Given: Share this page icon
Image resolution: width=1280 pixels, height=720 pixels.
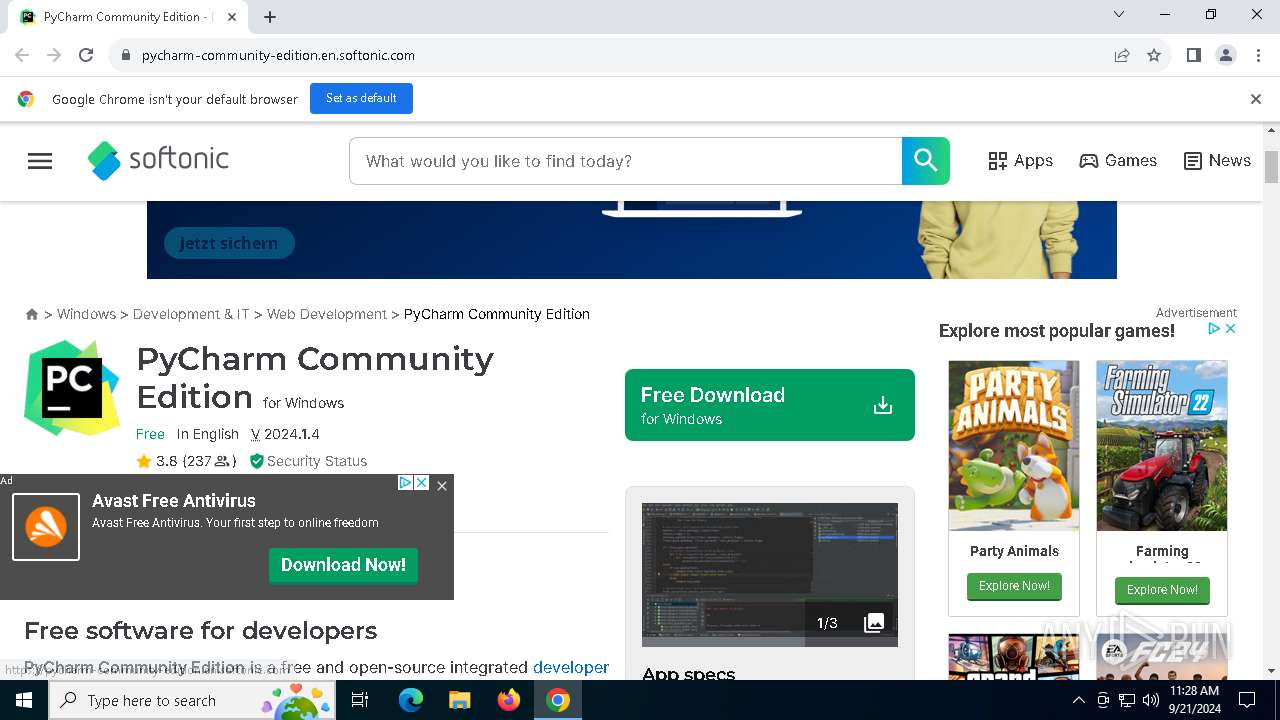Looking at the screenshot, I should (1122, 55).
